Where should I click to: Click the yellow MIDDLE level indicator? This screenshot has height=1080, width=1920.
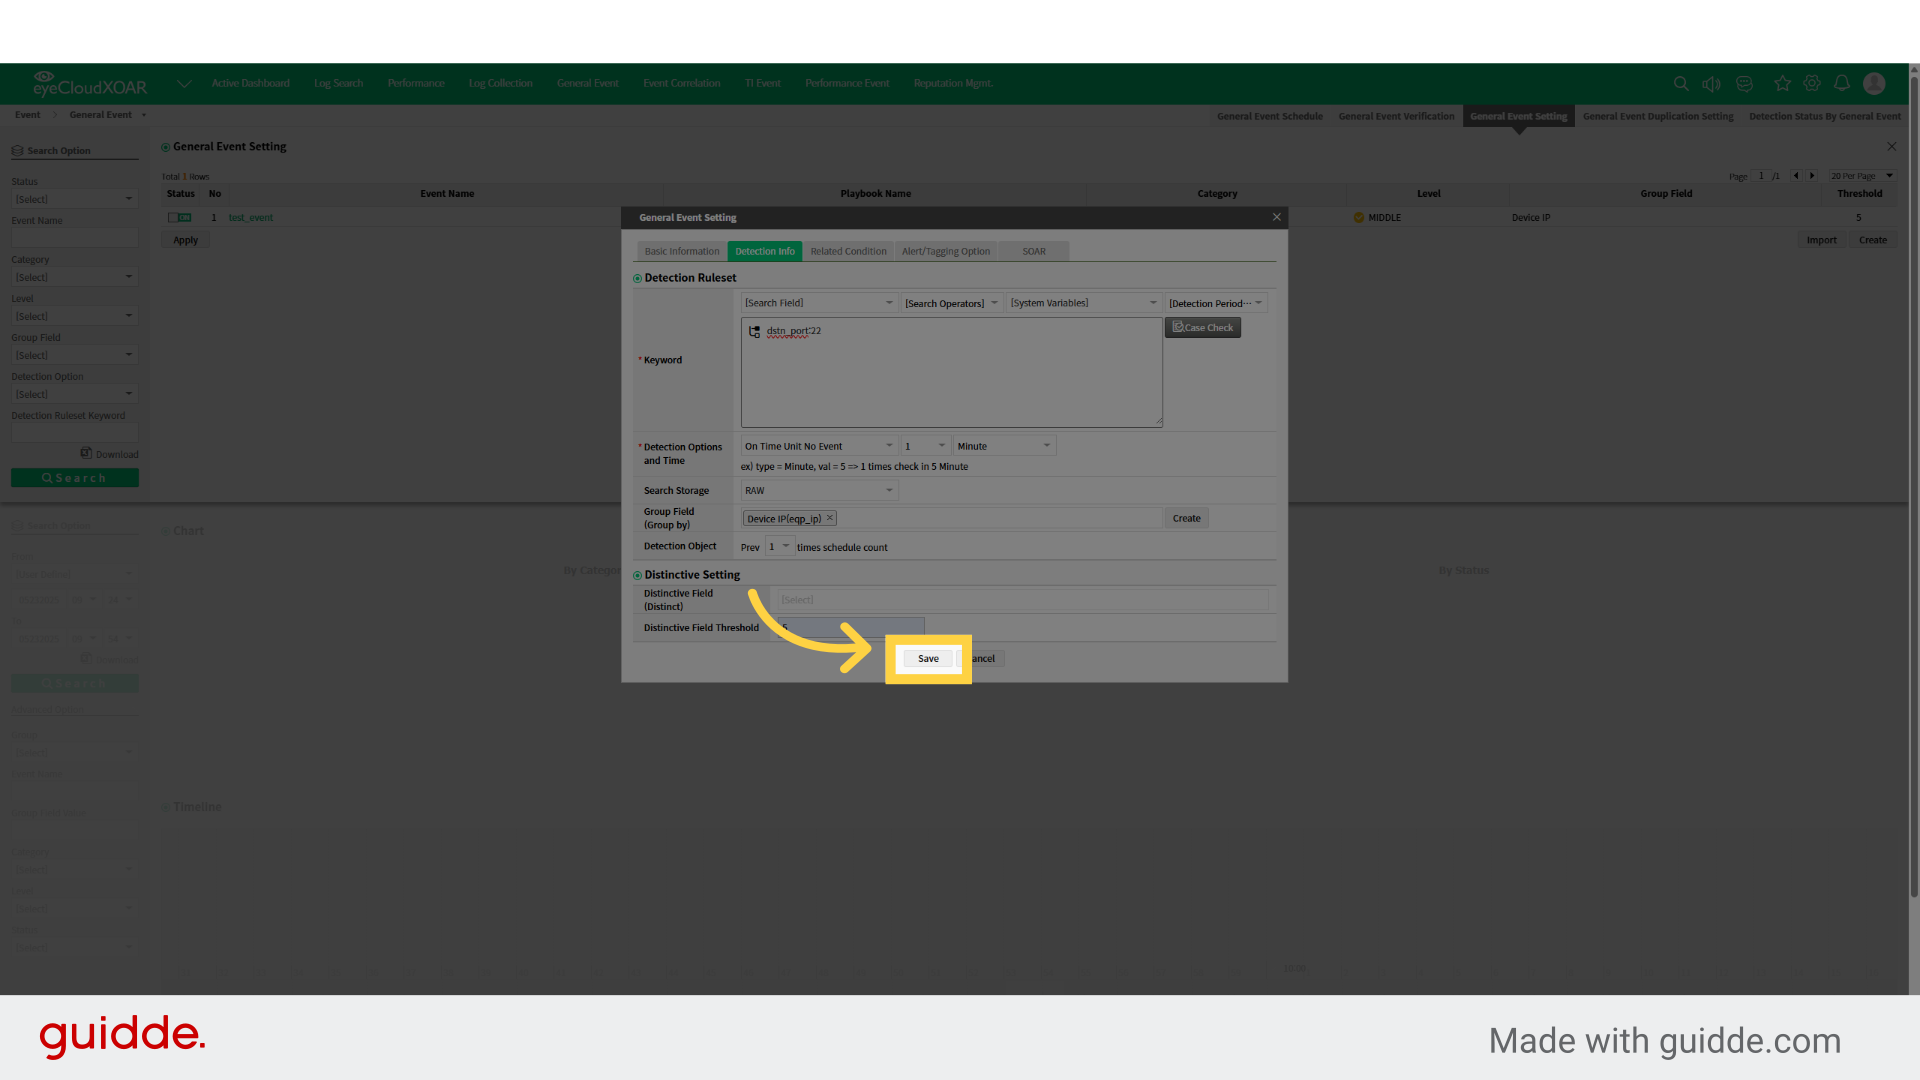(x=1359, y=217)
